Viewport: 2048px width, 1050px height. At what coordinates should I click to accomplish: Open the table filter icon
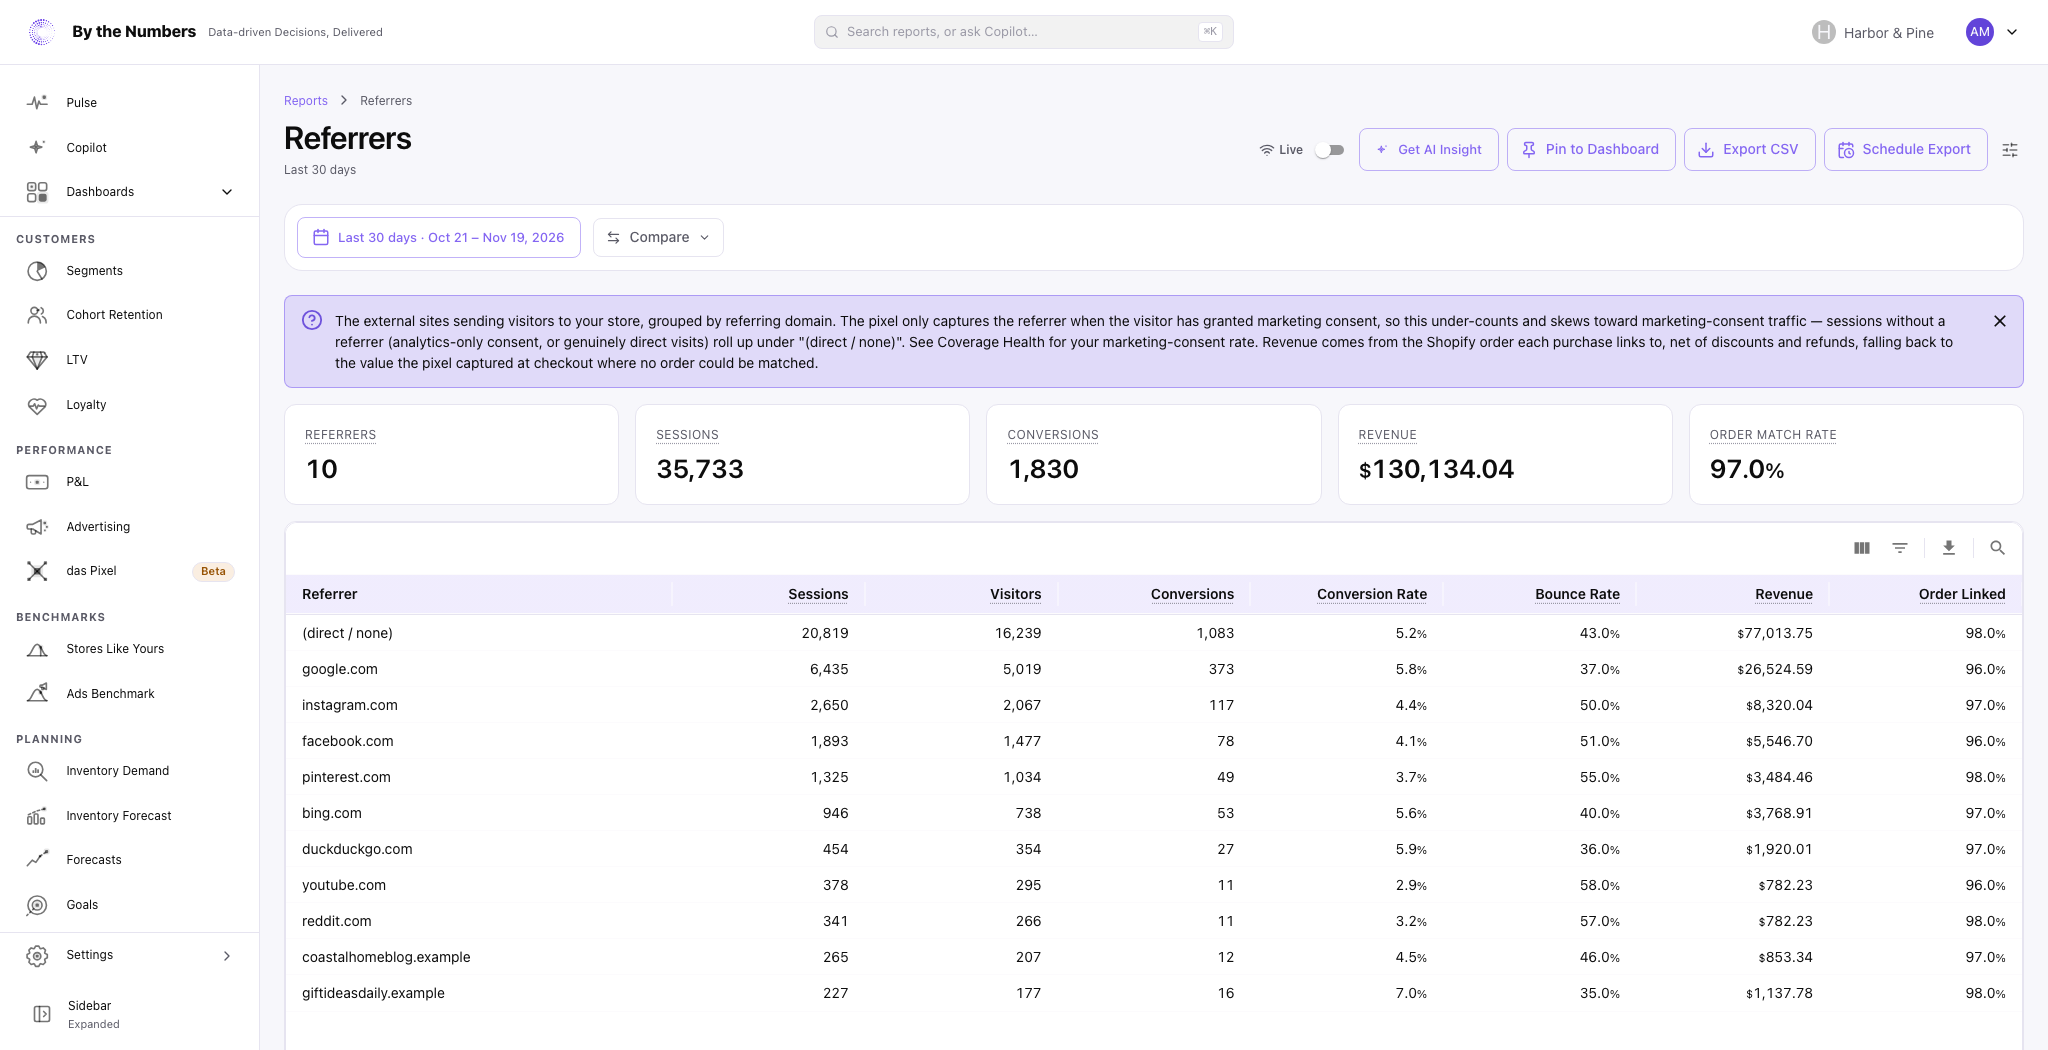coord(1900,548)
